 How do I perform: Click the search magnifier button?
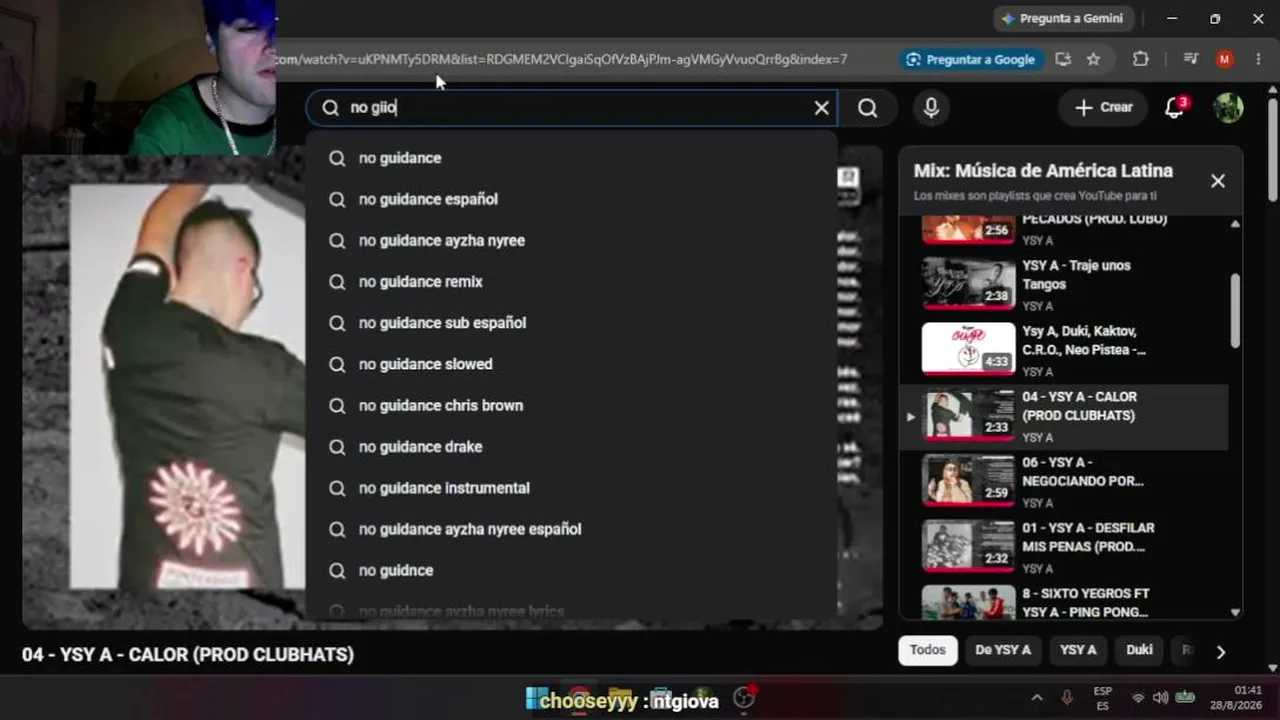click(x=867, y=108)
